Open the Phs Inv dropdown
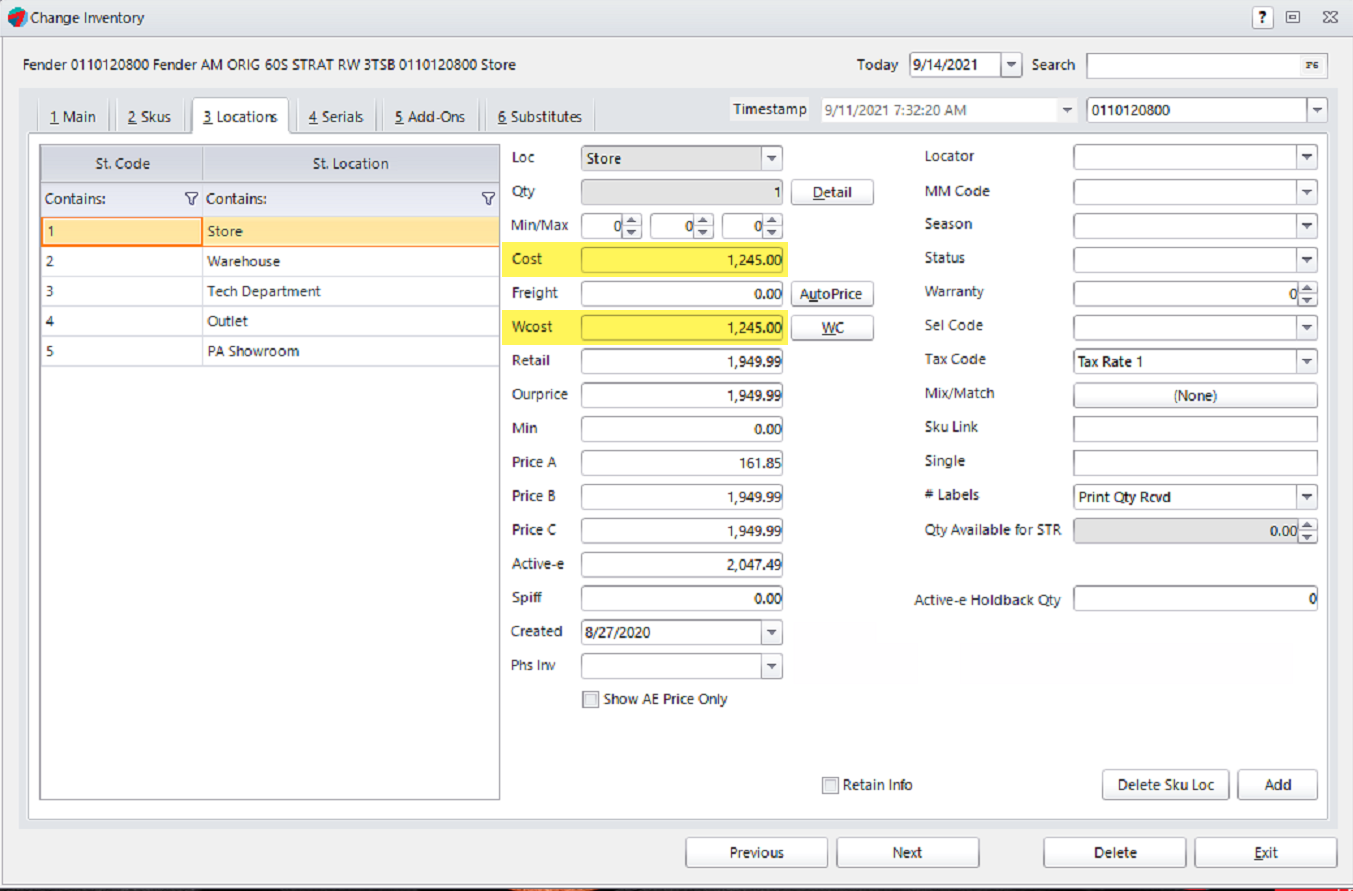1353x891 pixels. [x=771, y=666]
